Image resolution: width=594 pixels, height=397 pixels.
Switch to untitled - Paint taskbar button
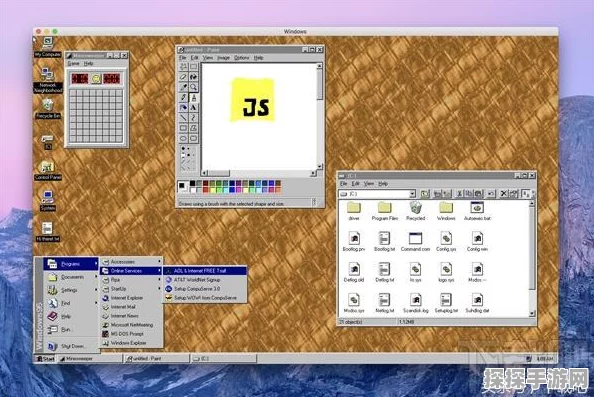pos(156,358)
